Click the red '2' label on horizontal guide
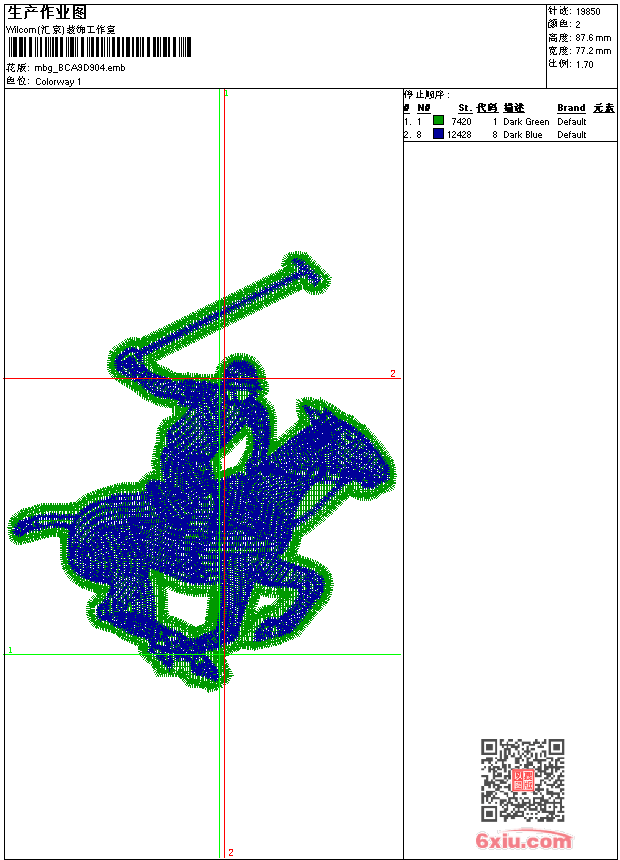The image size is (620, 860). [393, 374]
